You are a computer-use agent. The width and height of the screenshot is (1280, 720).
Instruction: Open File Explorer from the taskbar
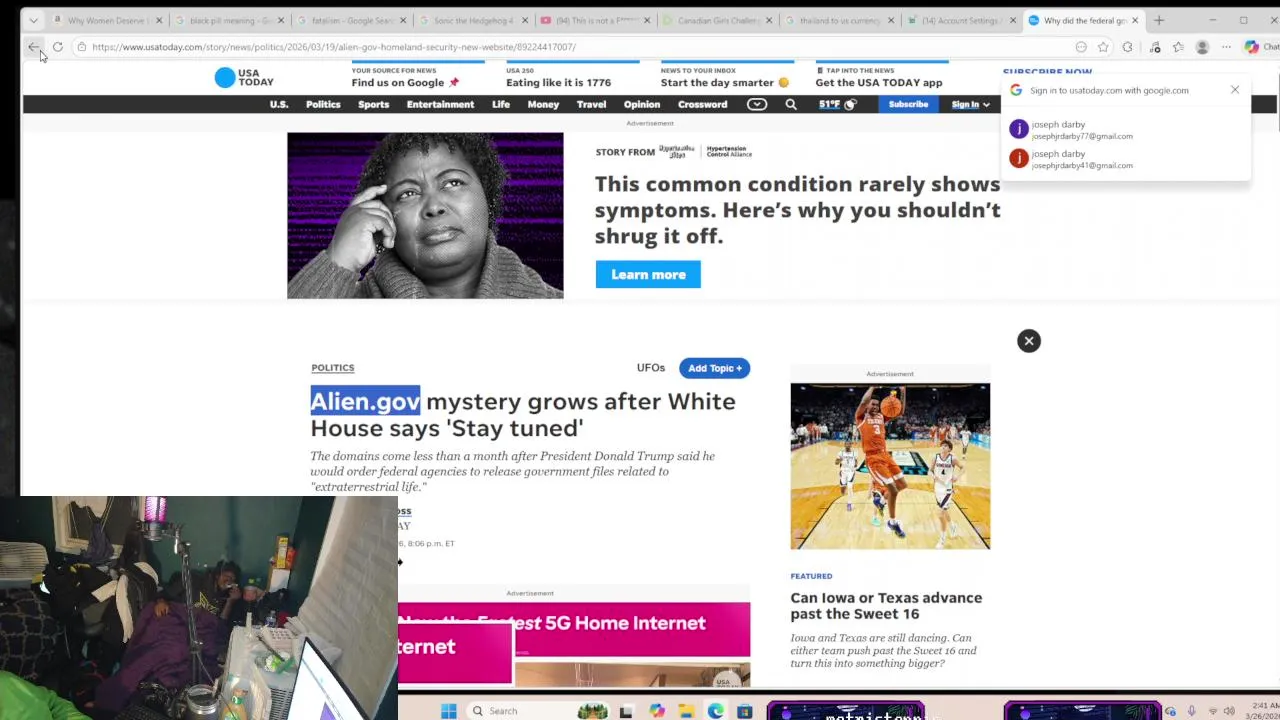[686, 711]
